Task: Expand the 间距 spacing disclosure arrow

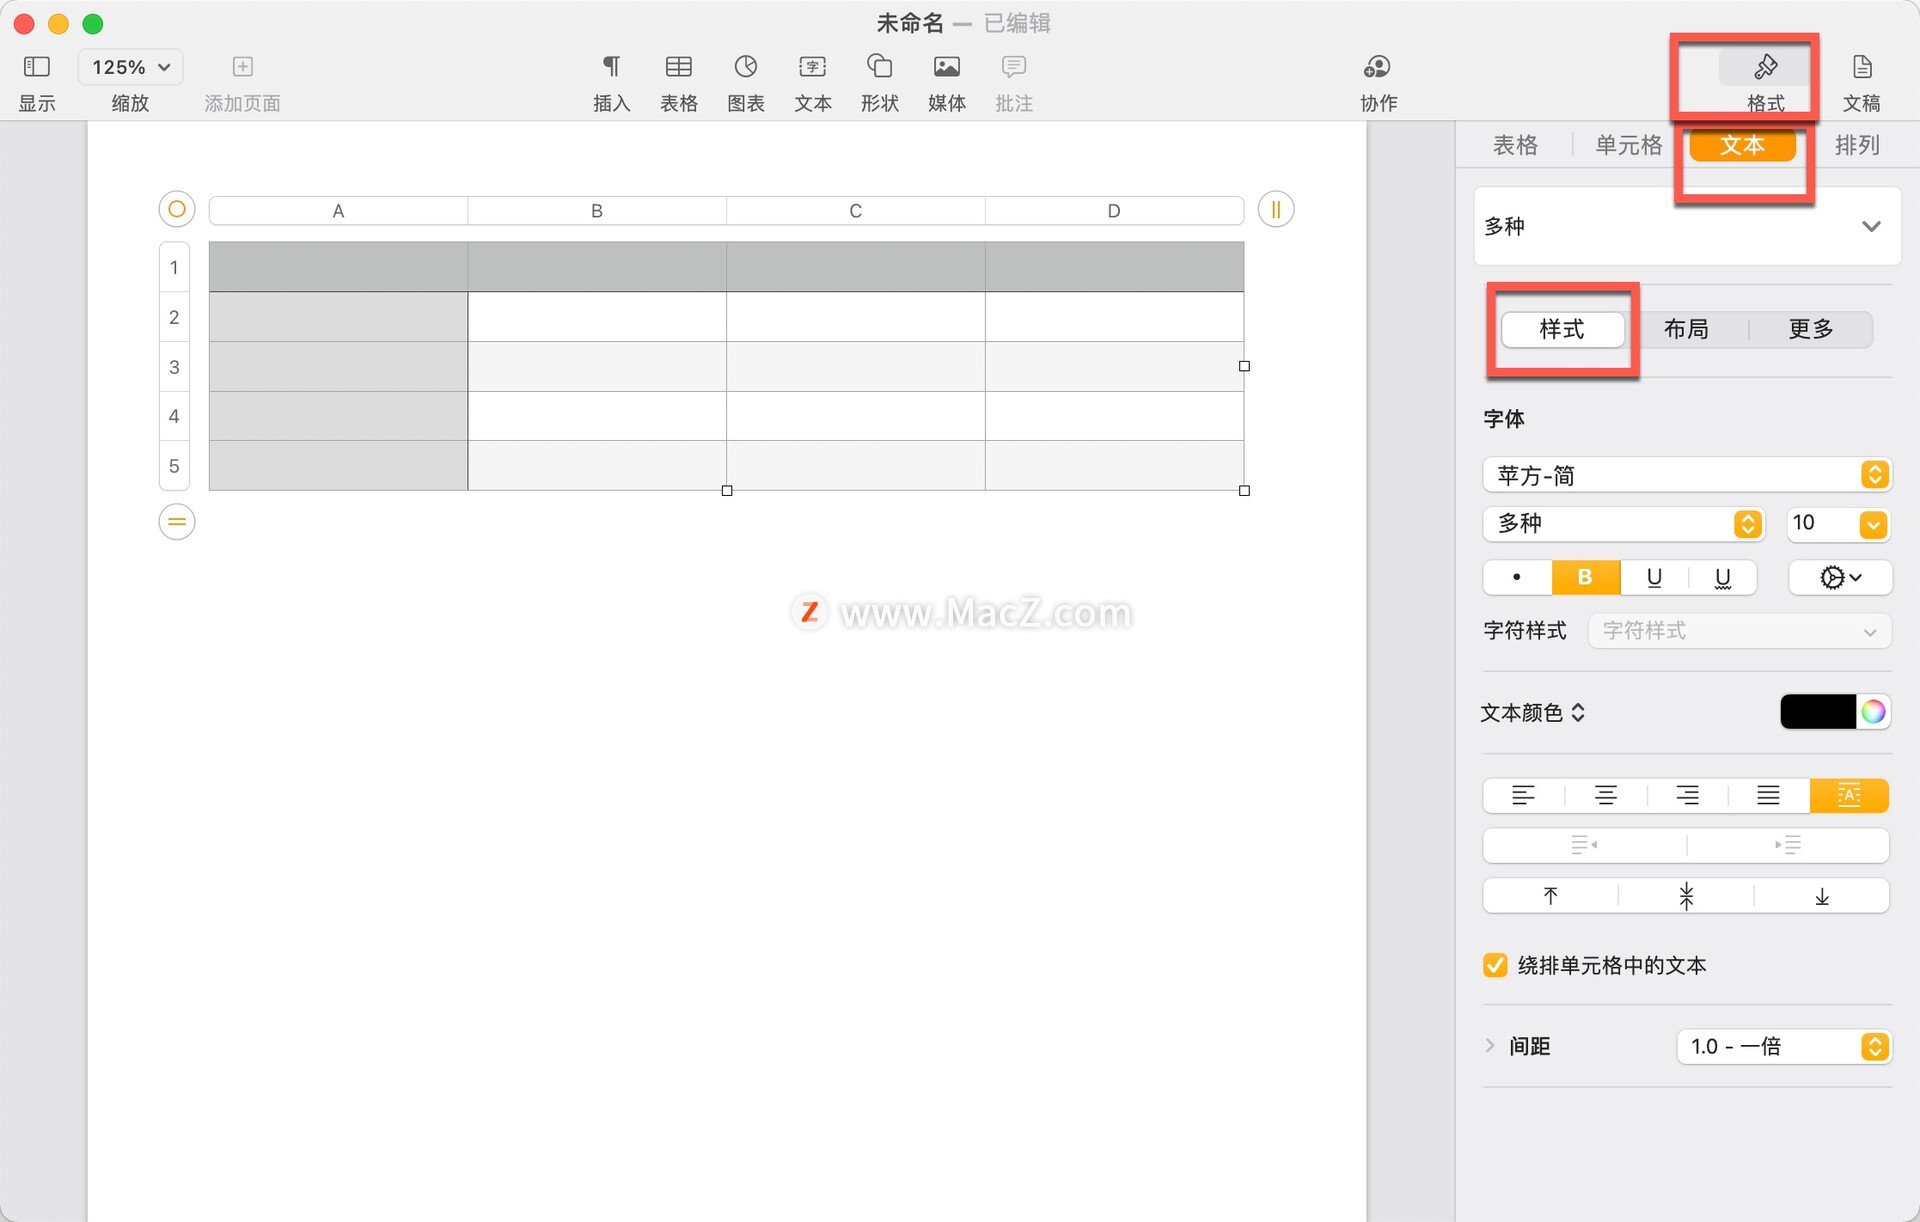Action: pos(1490,1046)
